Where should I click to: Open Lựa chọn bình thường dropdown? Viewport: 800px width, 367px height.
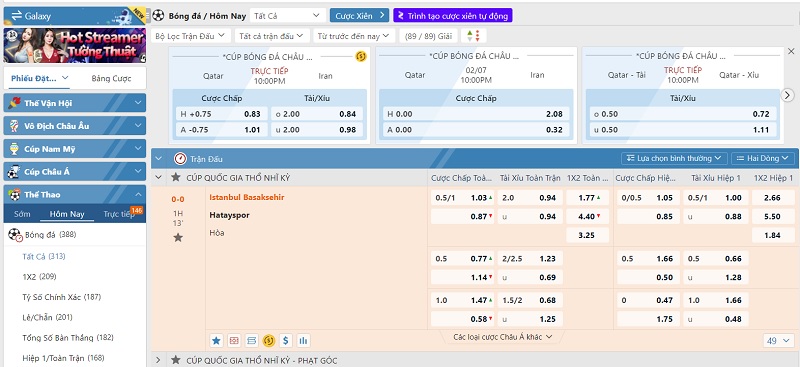click(x=674, y=158)
